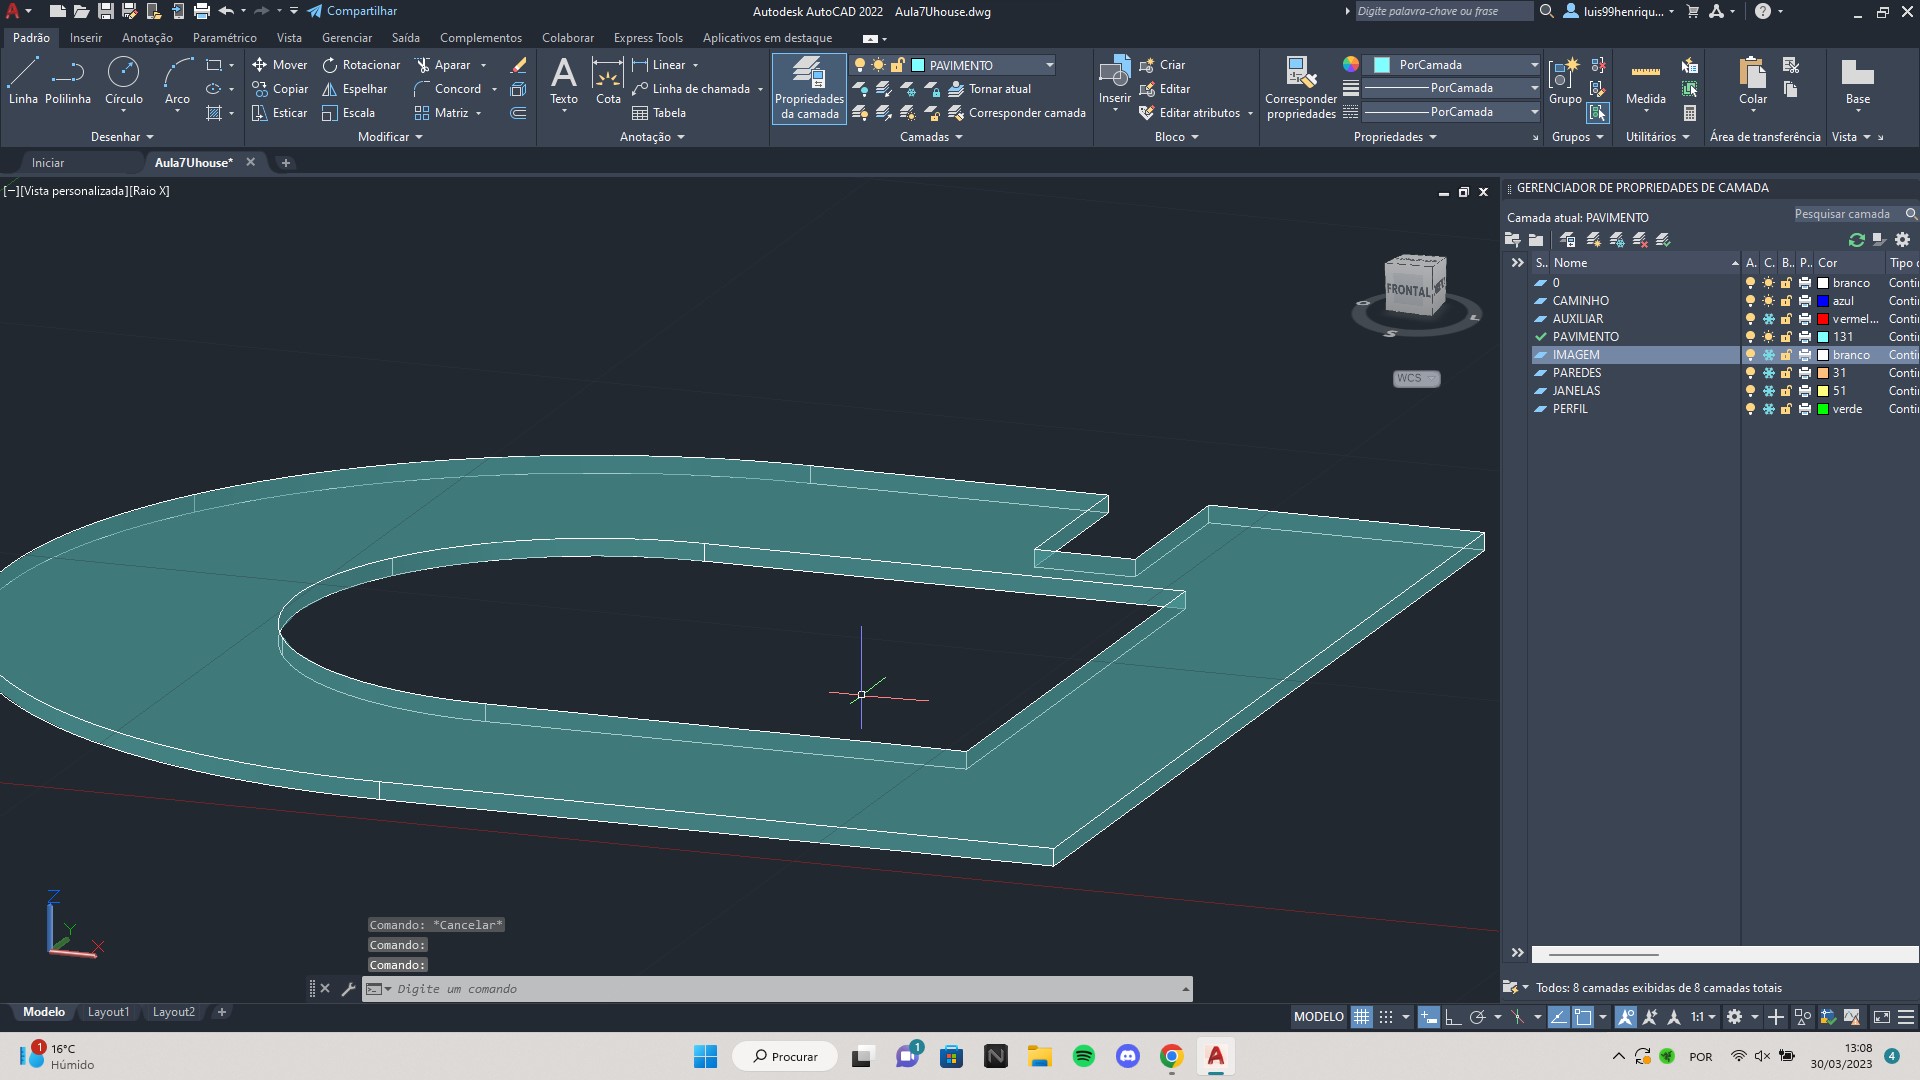Click Editar atributos button
This screenshot has height=1080, width=1920.
1188,113
